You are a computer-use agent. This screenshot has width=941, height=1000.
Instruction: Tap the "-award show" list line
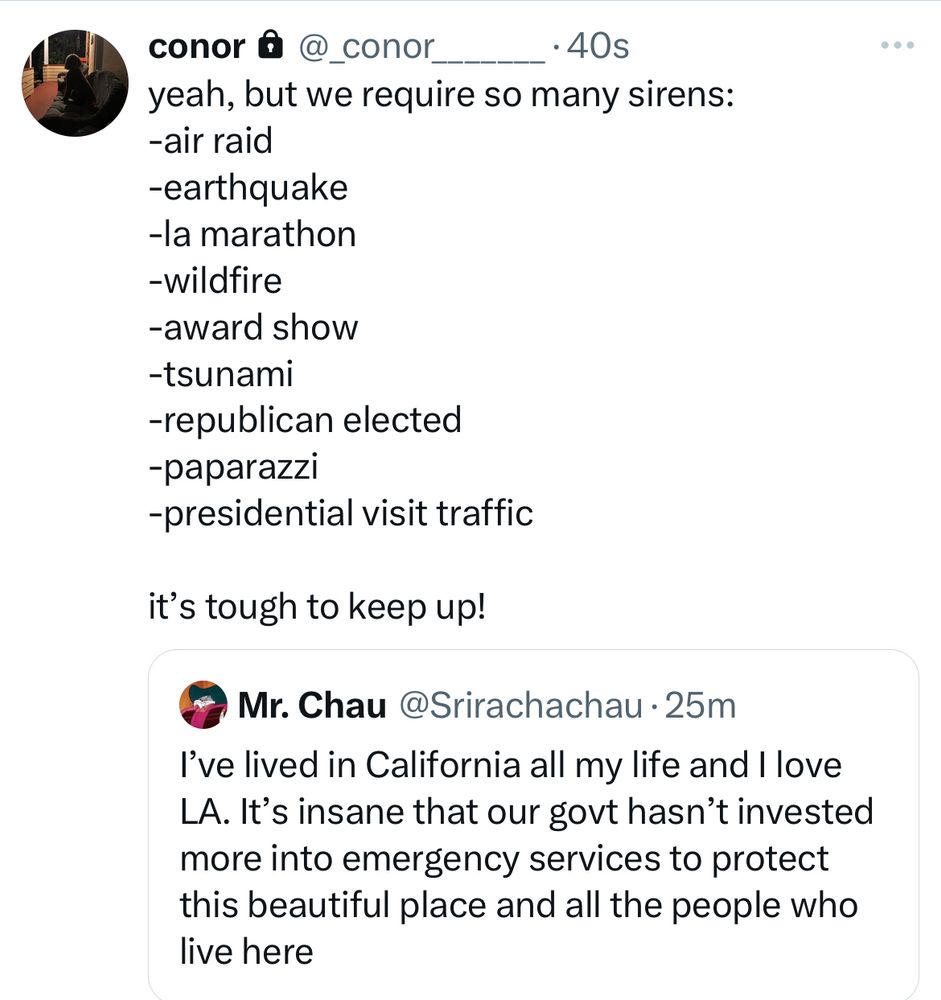(252, 327)
